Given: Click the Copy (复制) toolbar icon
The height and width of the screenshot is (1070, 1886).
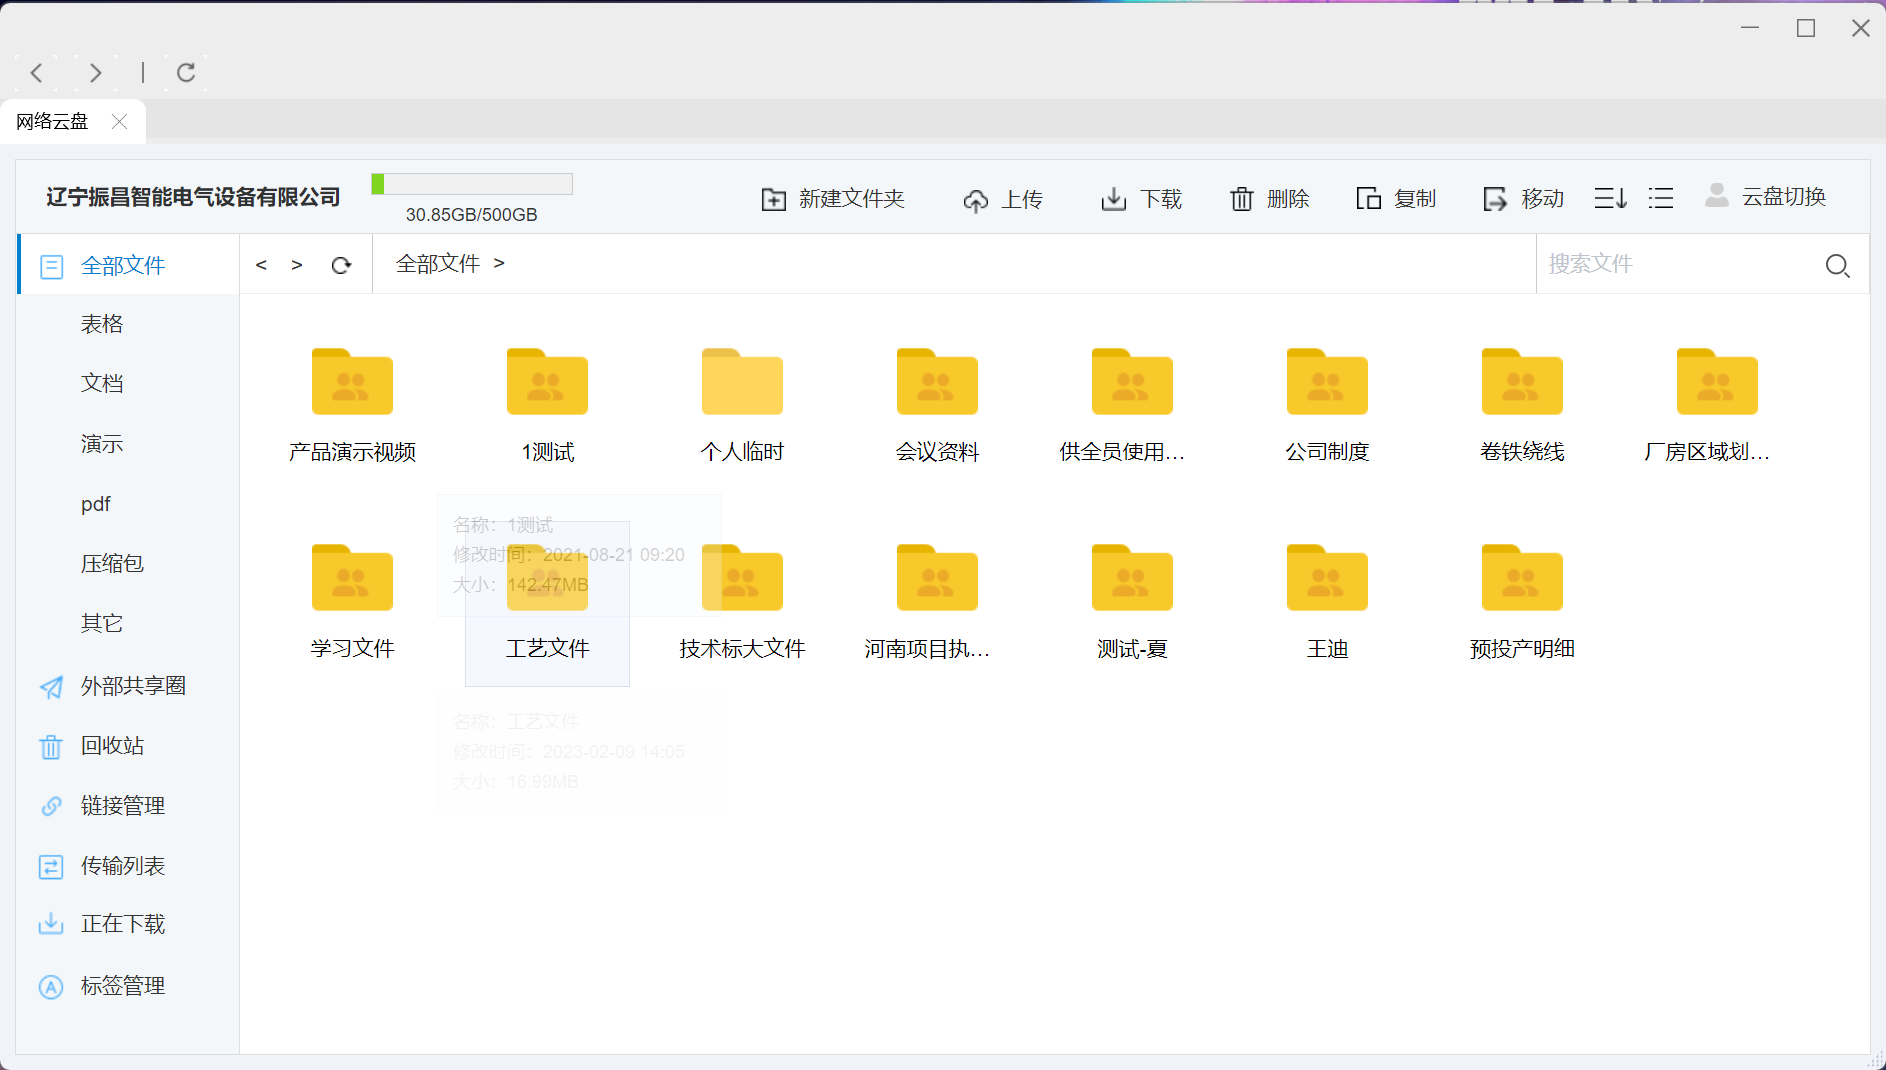Looking at the screenshot, I should tap(1368, 199).
